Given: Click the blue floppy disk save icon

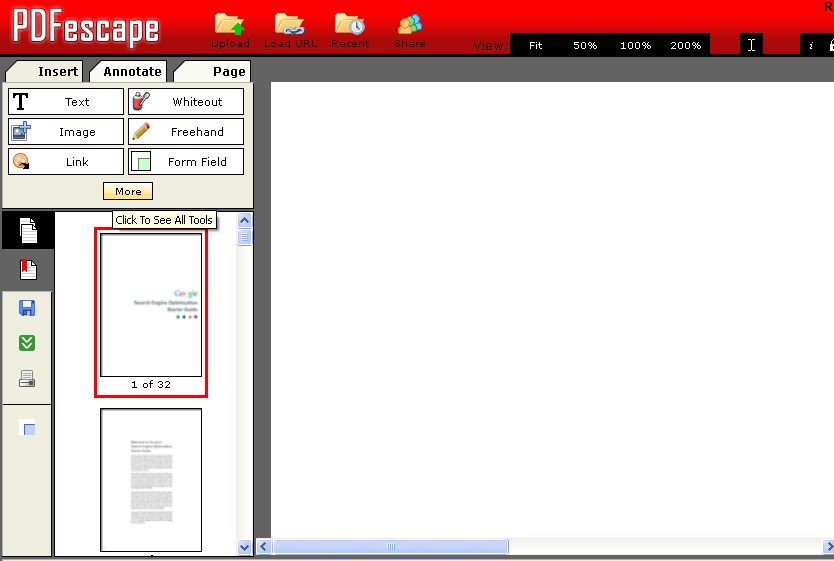Looking at the screenshot, I should click(27, 308).
